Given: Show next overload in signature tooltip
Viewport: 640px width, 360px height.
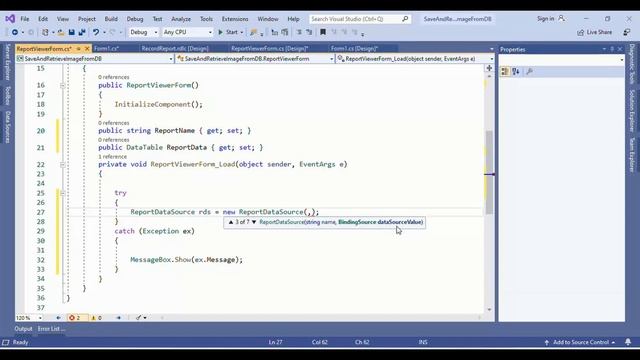Looking at the screenshot, I should coord(253,222).
